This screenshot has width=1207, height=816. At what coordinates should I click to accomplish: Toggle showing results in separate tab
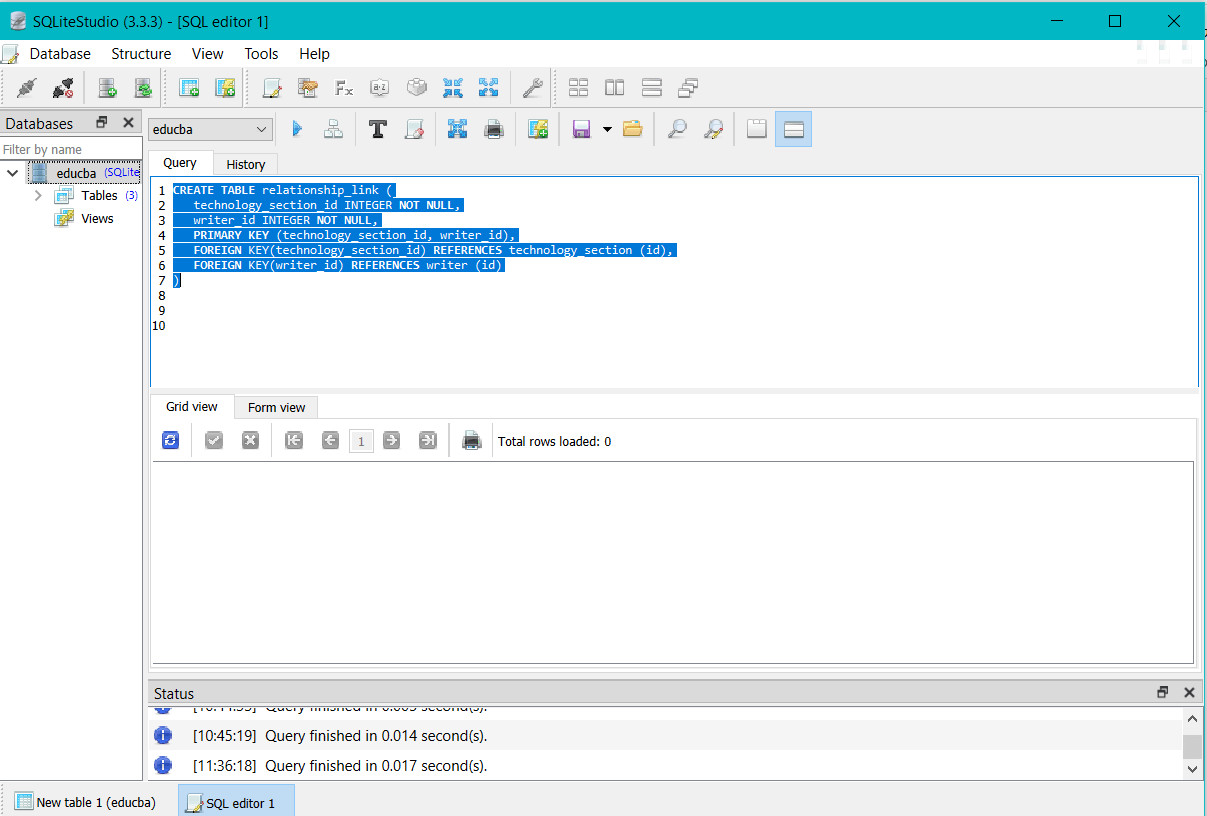click(756, 128)
